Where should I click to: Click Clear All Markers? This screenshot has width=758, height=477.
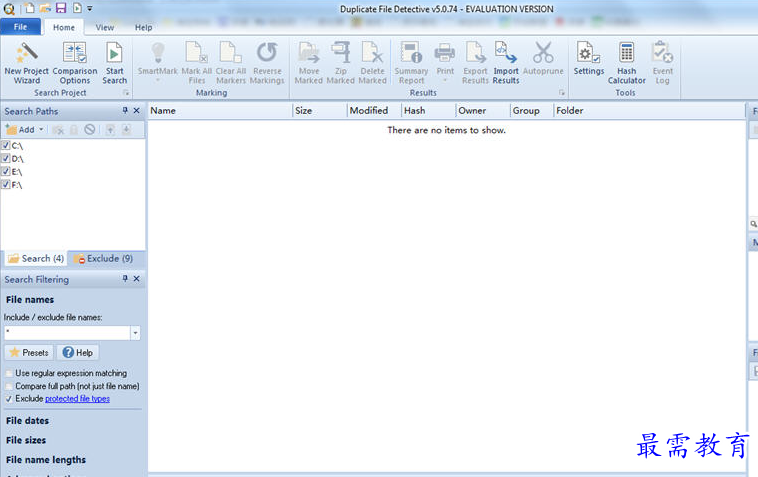click(x=231, y=63)
